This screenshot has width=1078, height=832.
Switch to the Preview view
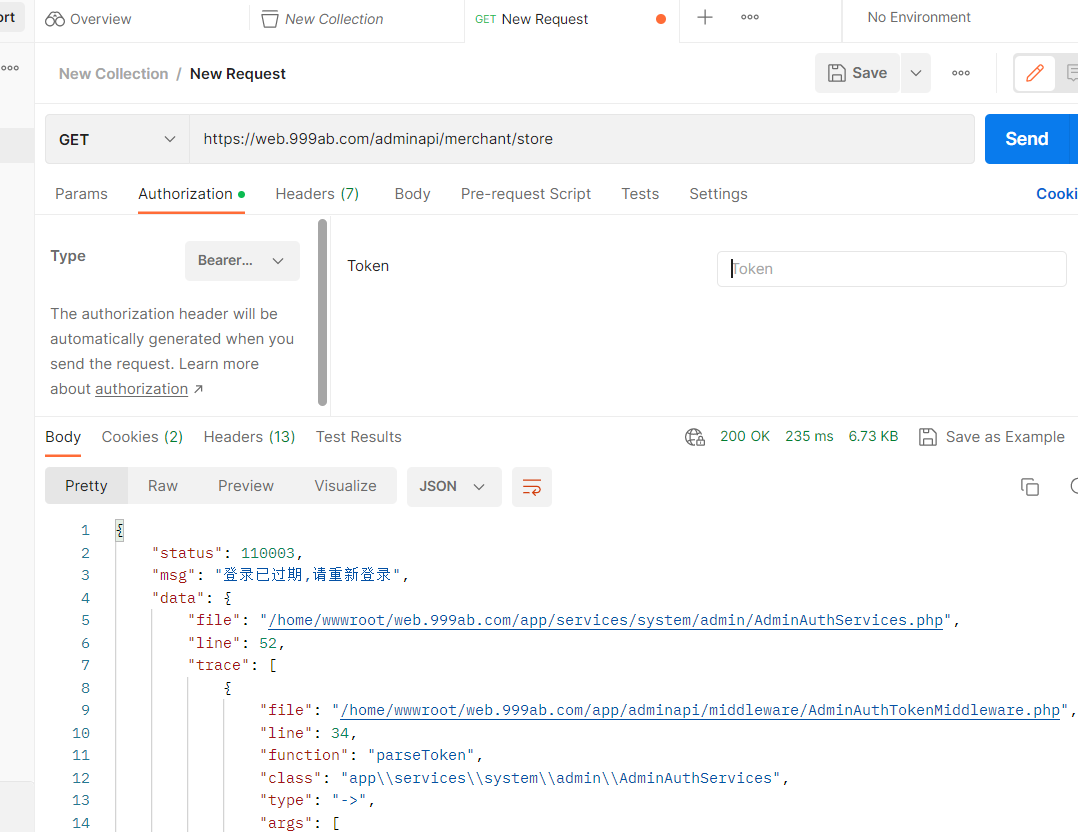(x=245, y=485)
